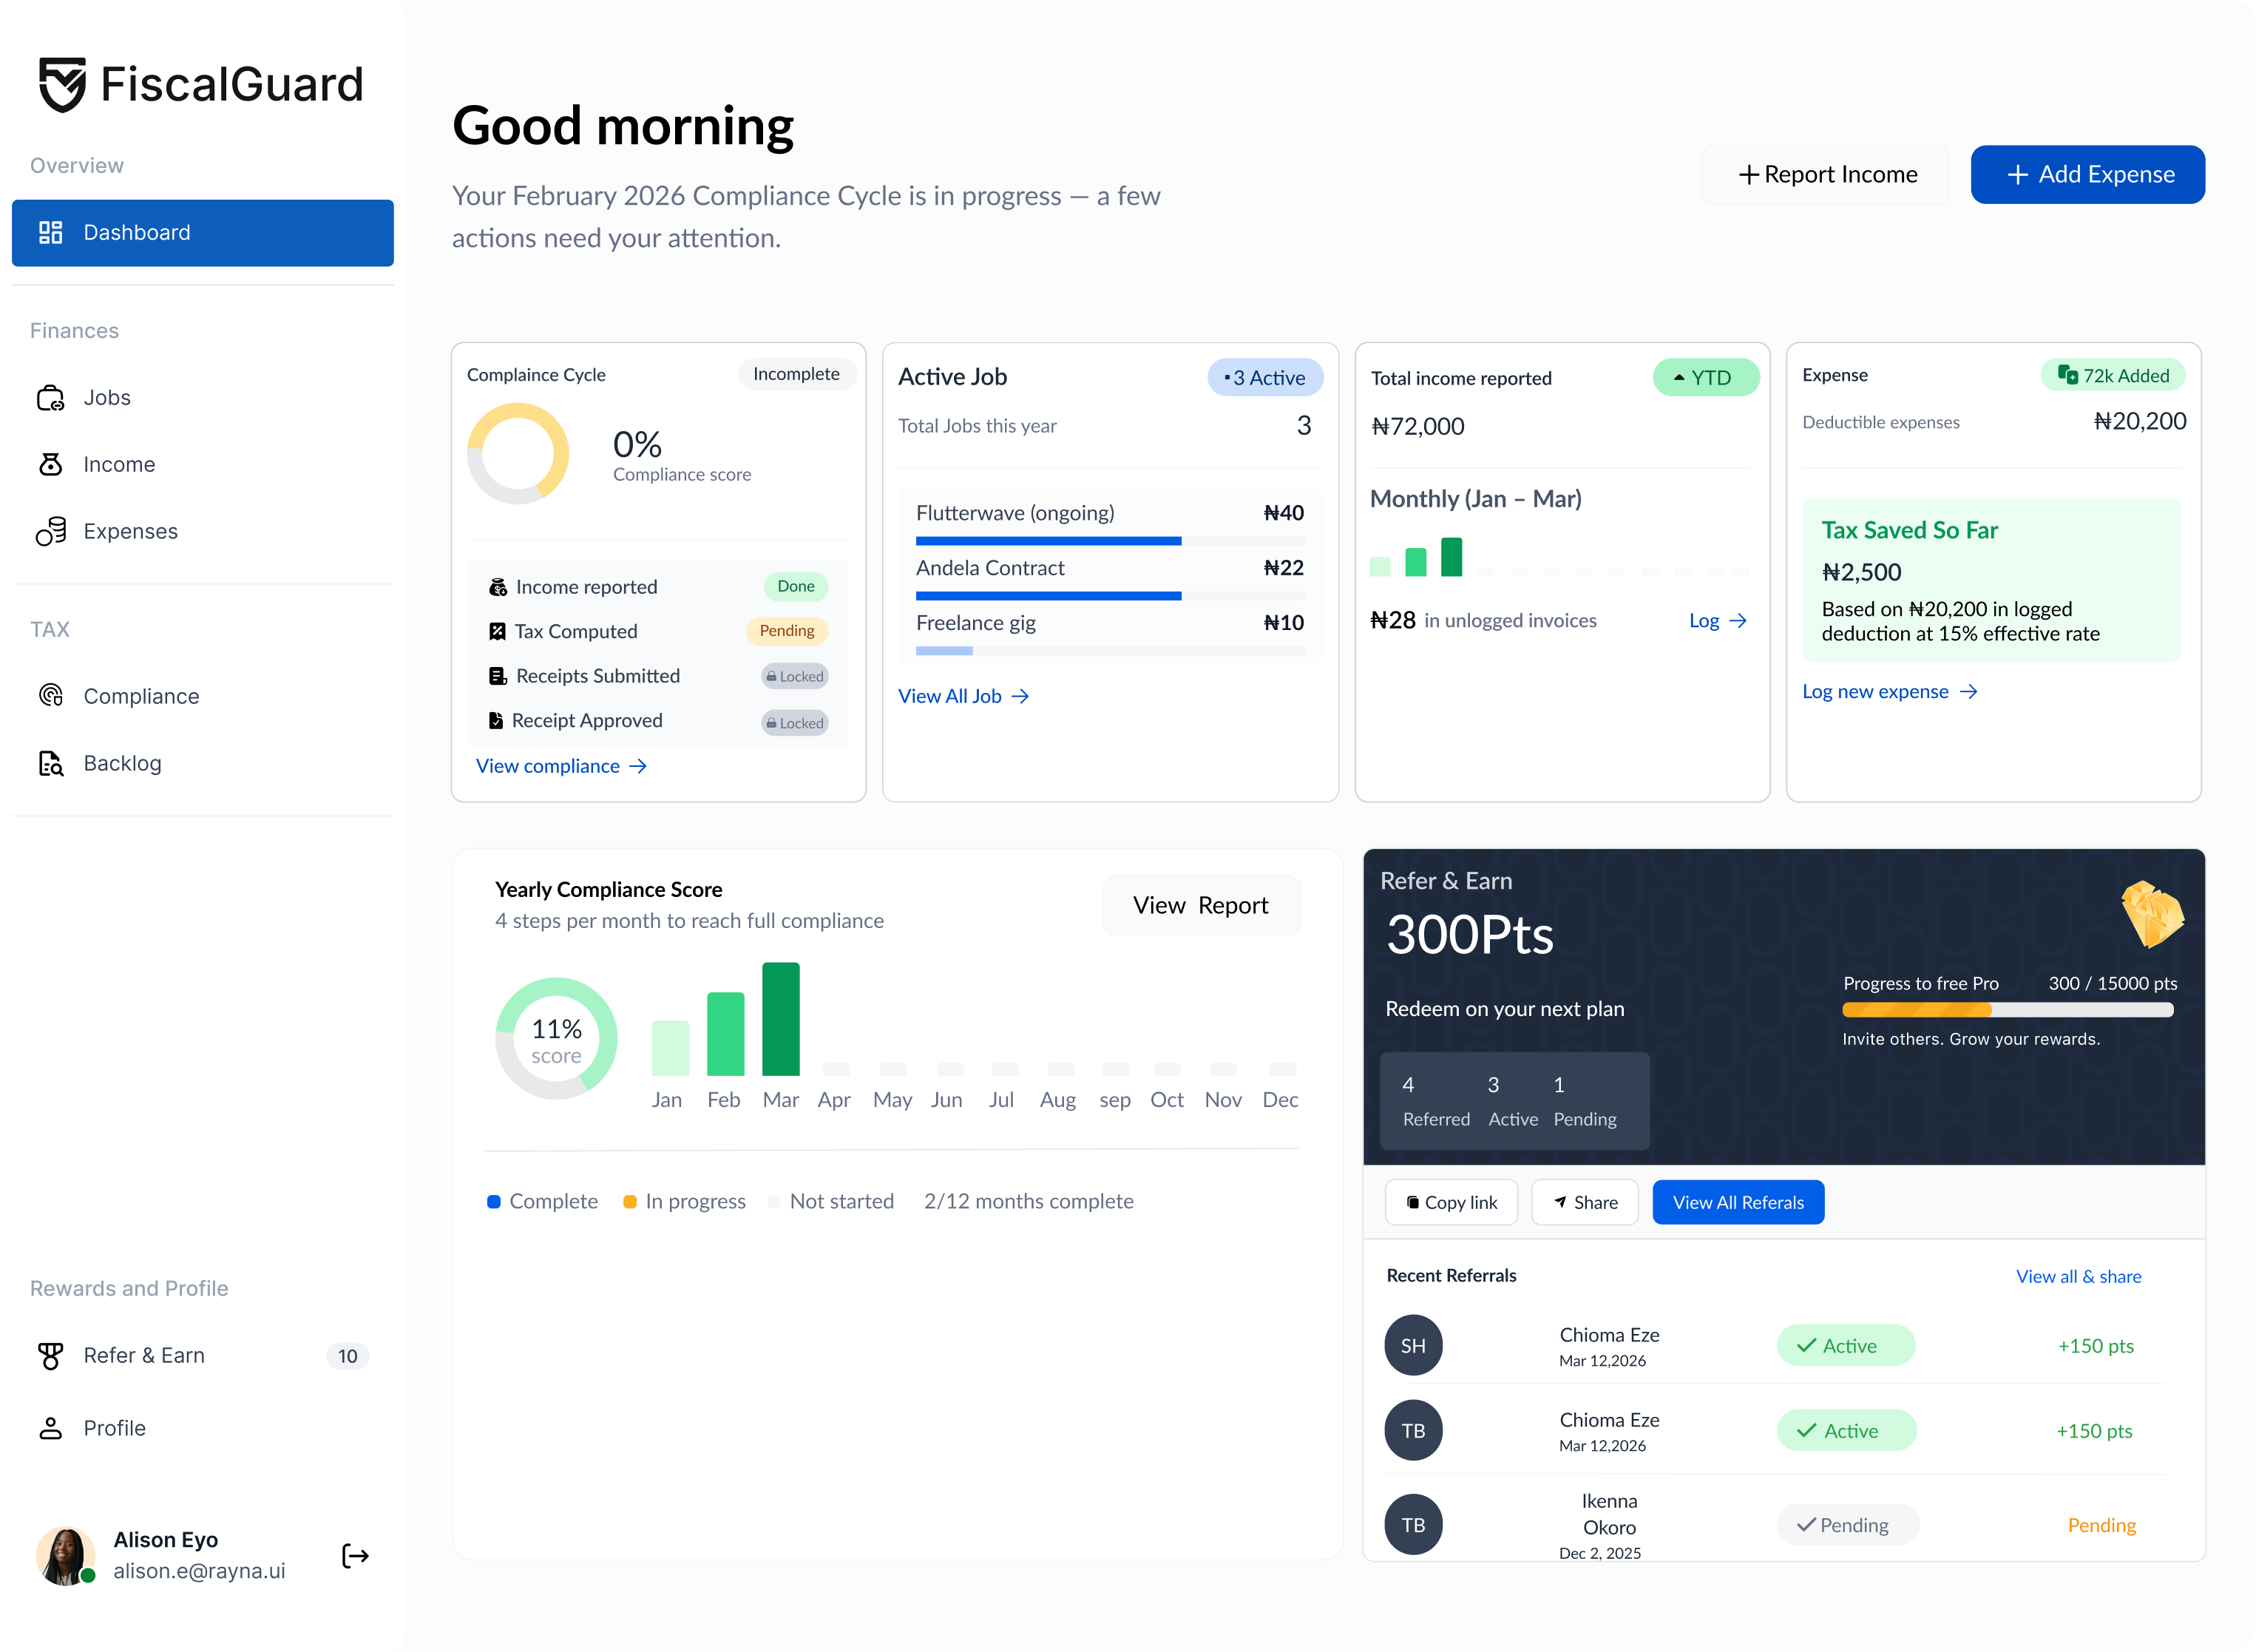Open the Backlog page
Image resolution: width=2256 pixels, height=1652 pixels.
(x=203, y=763)
